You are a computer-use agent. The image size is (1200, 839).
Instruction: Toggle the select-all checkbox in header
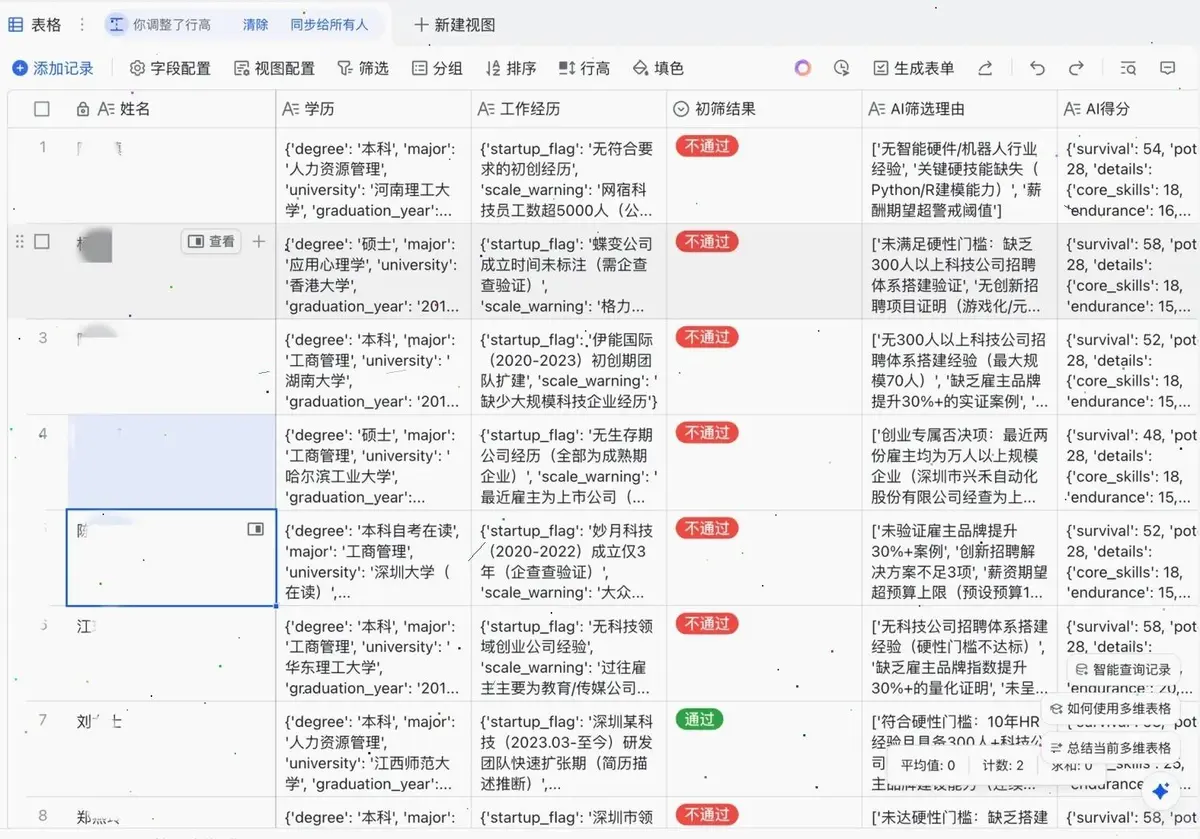pos(42,108)
